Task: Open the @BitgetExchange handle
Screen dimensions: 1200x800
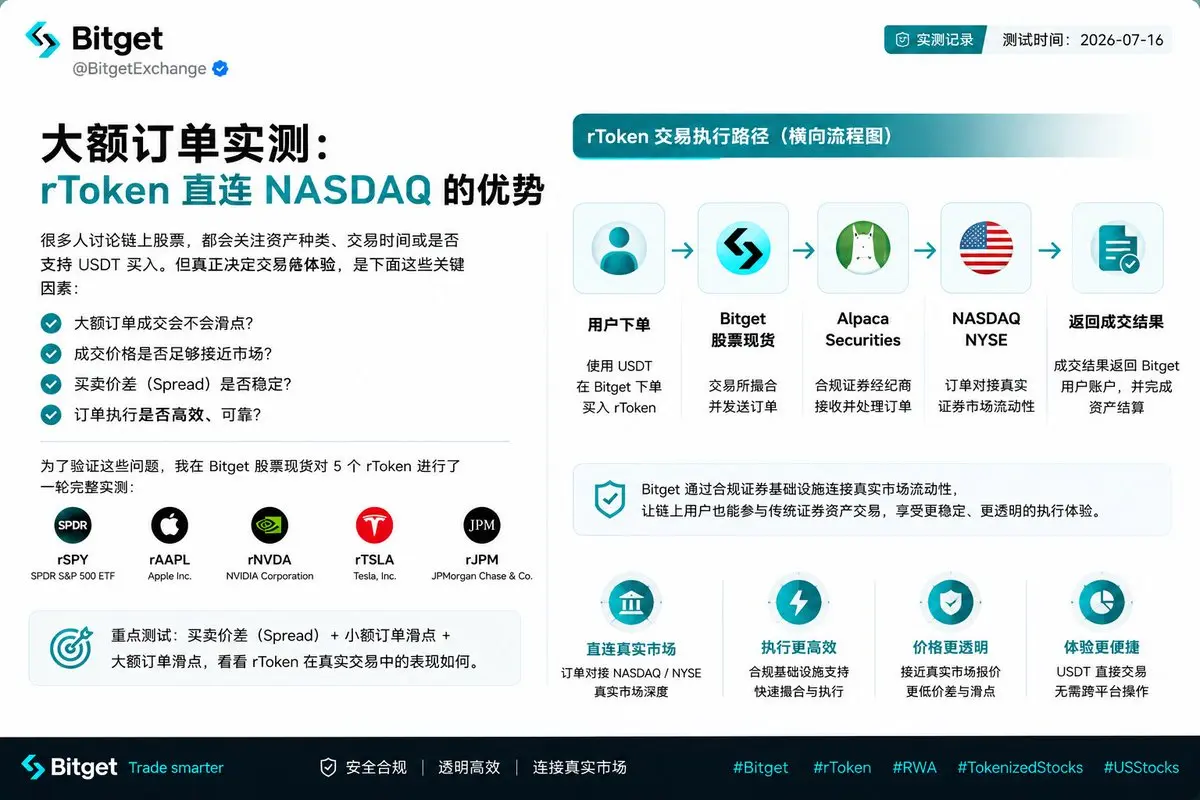Action: 139,69
